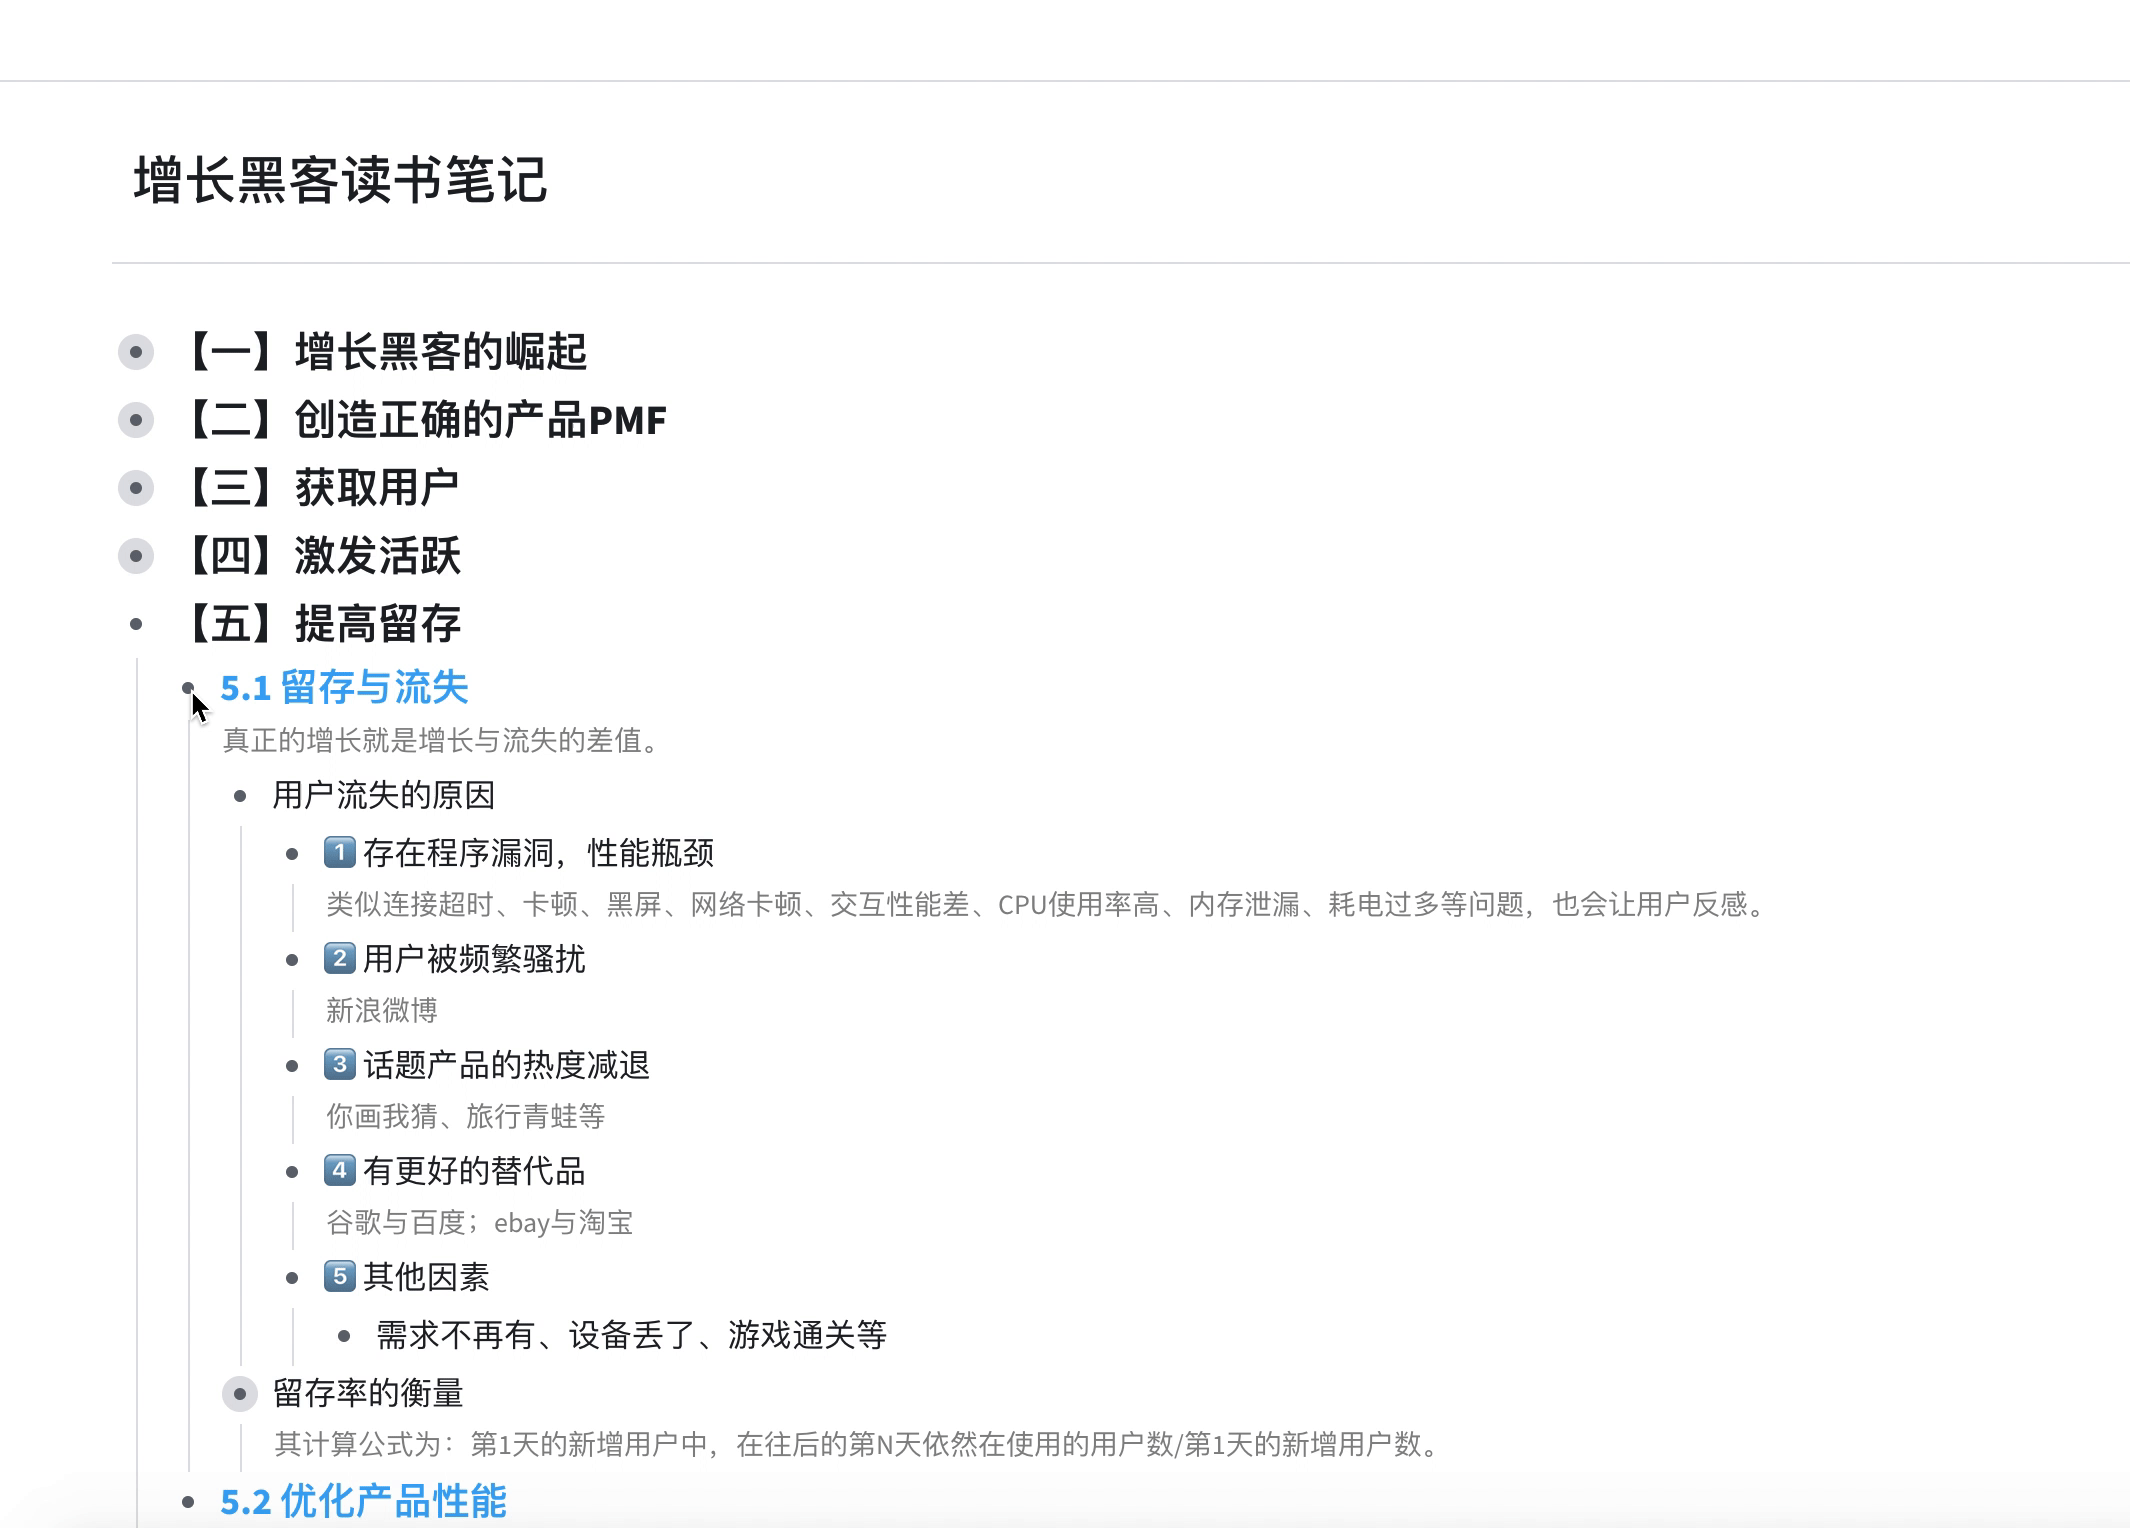The width and height of the screenshot is (2130, 1528).
Task: Expand collapsed bullet beside 【四】激发活跃
Action: point(136,556)
